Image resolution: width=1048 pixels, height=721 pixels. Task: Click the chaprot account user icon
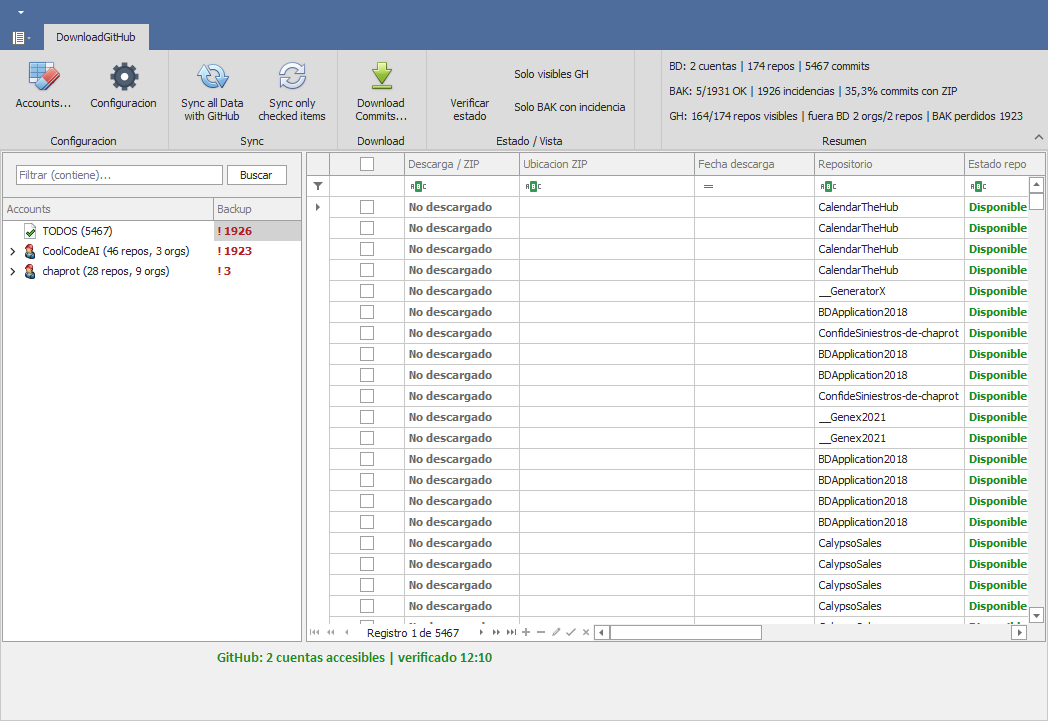tap(30, 271)
